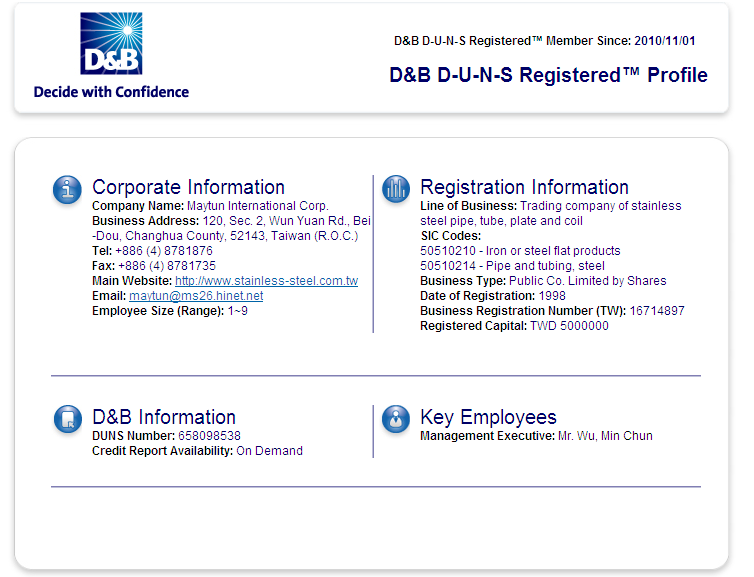Select the 'D&B D-U-N-S Registered Profile' title
The width and height of the screenshot is (754, 577).
(x=548, y=75)
